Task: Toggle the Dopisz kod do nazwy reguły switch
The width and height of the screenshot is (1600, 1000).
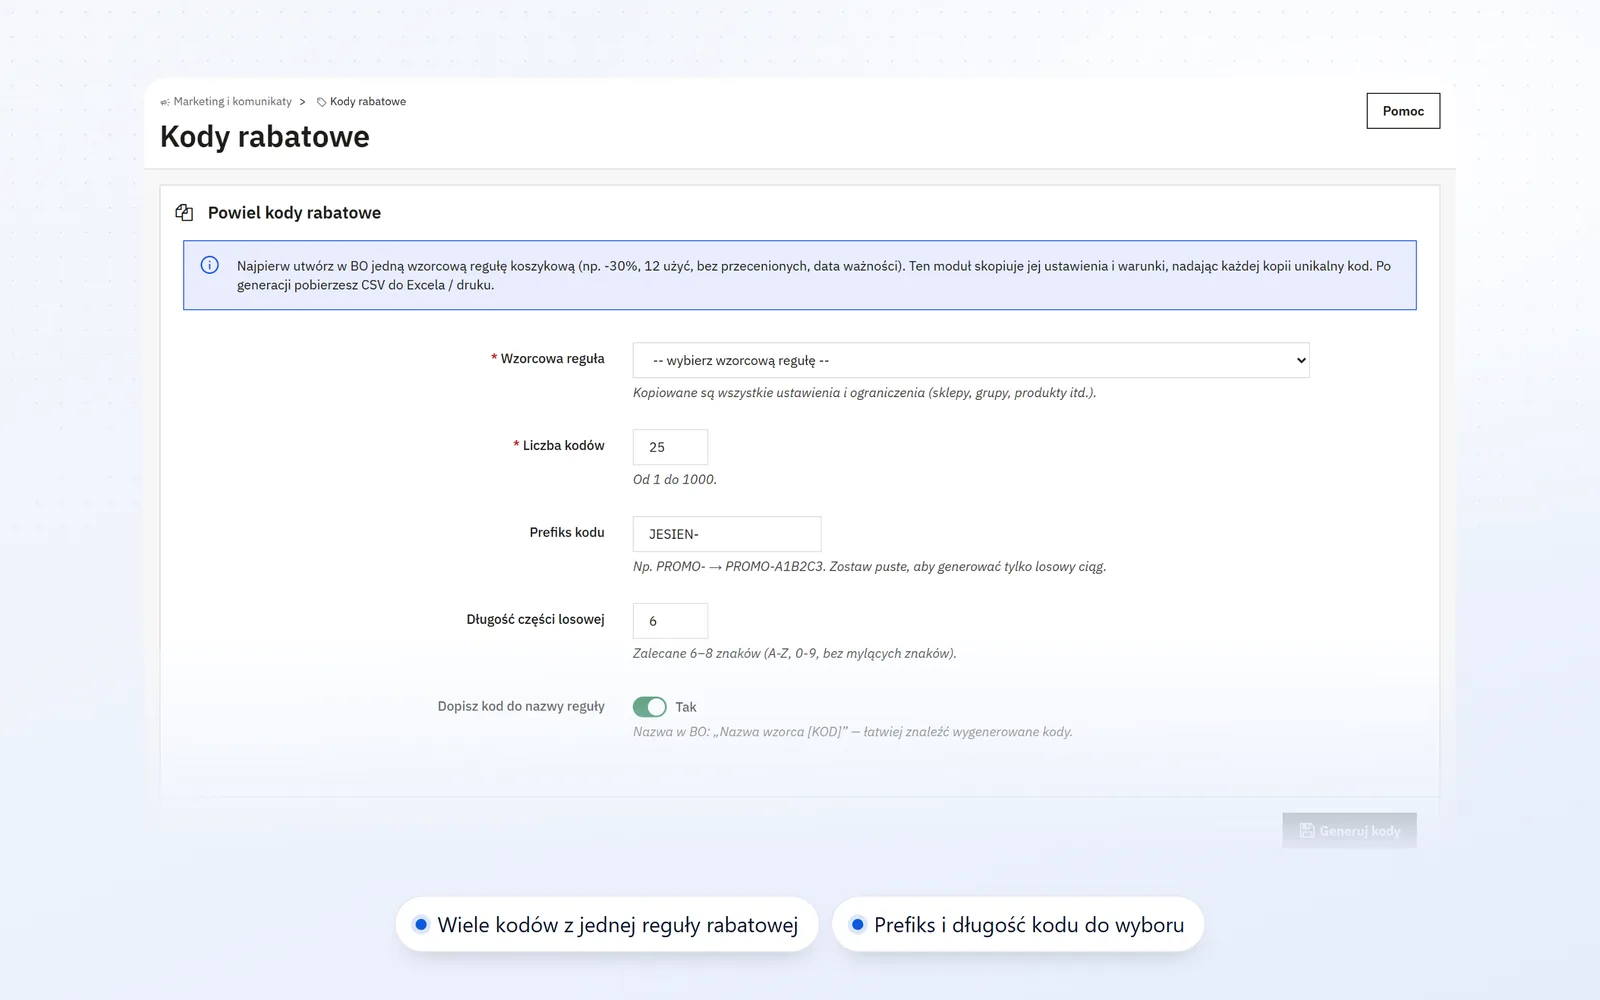Action: click(650, 707)
